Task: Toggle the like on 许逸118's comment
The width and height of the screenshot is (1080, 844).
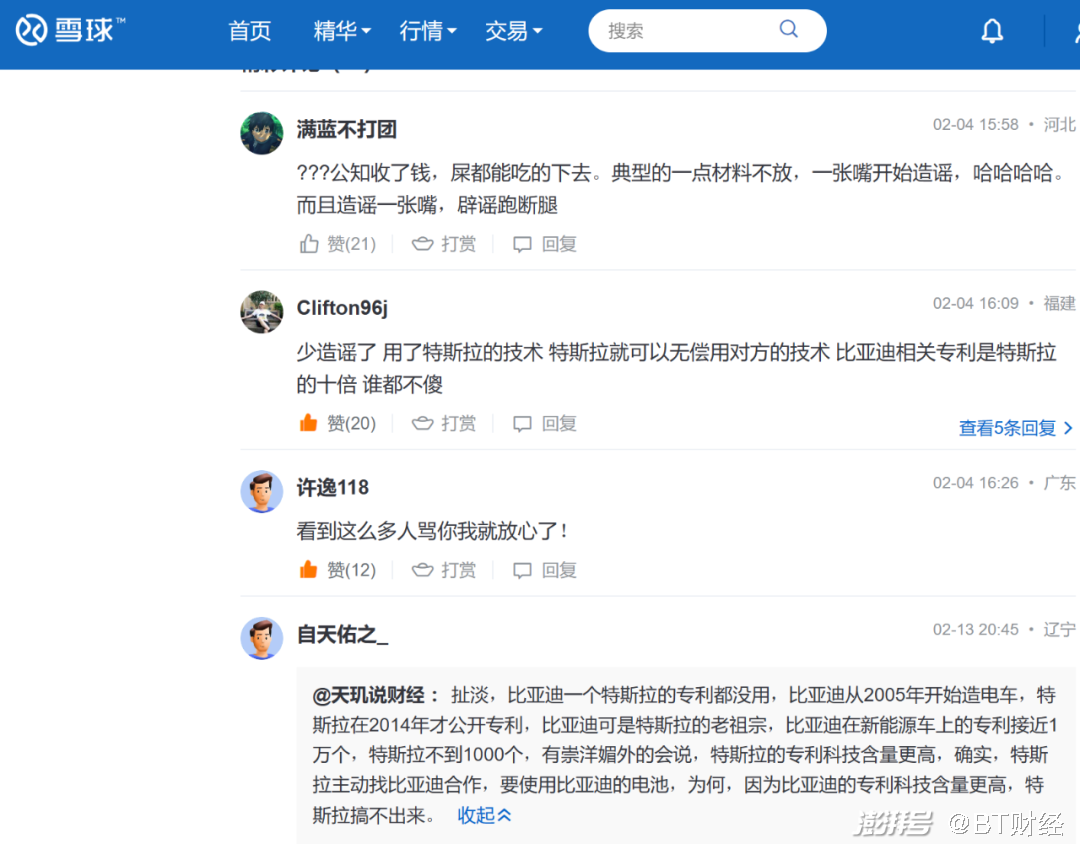Action: (x=309, y=569)
